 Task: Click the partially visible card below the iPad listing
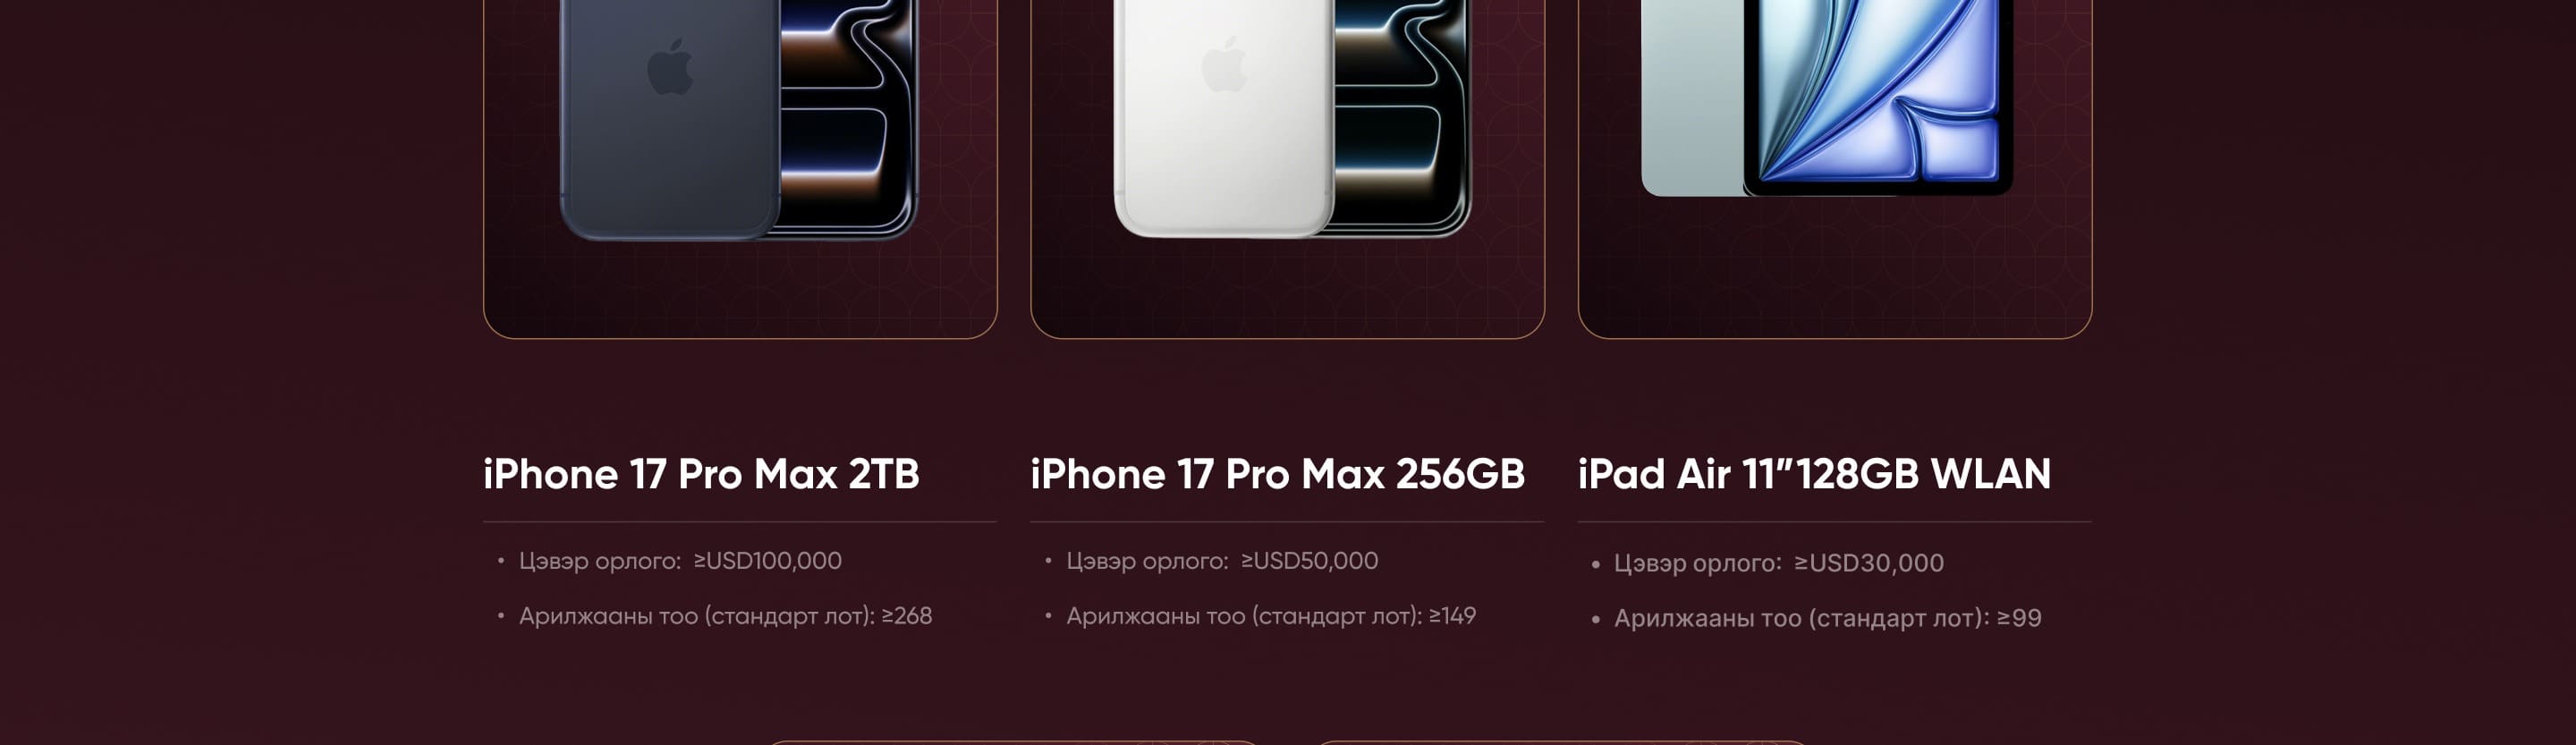pos(1562,743)
